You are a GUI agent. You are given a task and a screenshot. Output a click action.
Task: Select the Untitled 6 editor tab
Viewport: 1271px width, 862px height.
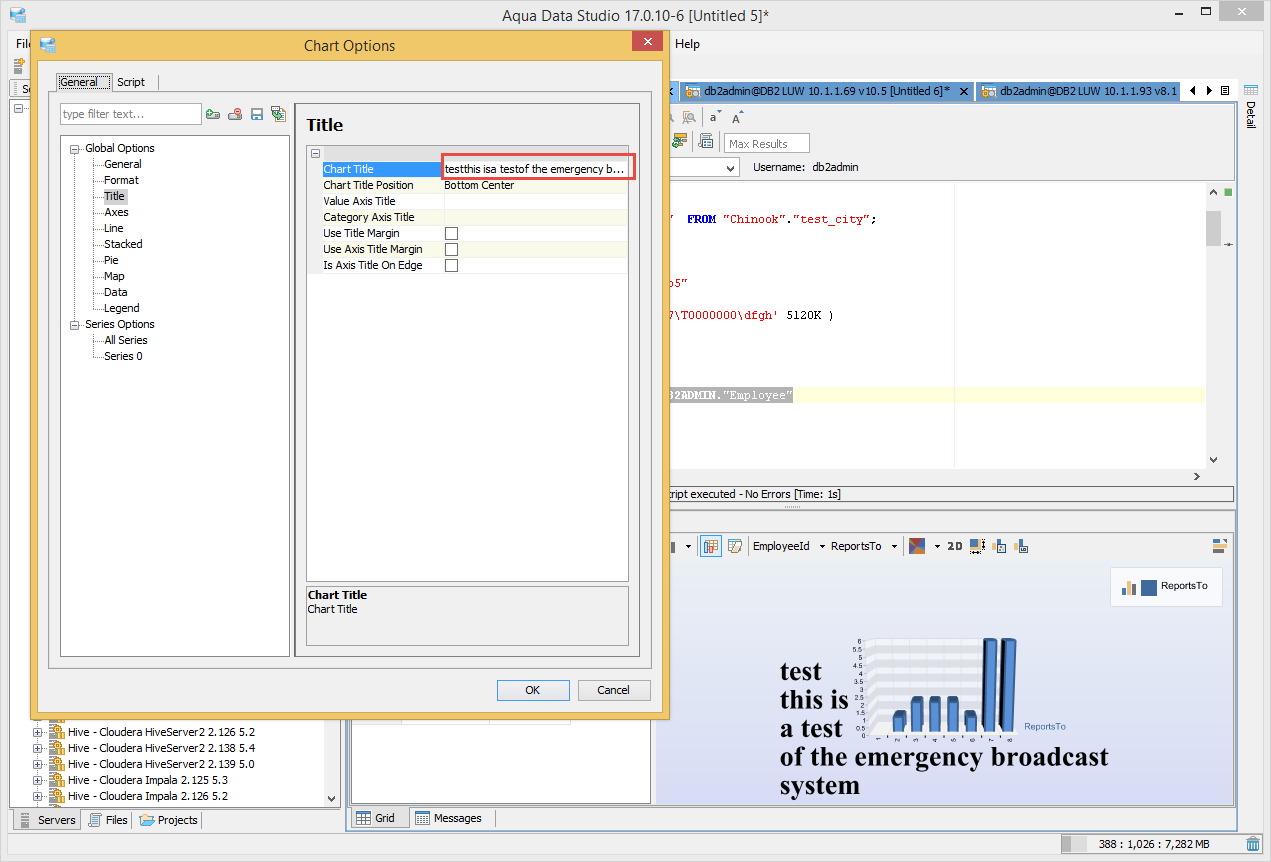[826, 91]
